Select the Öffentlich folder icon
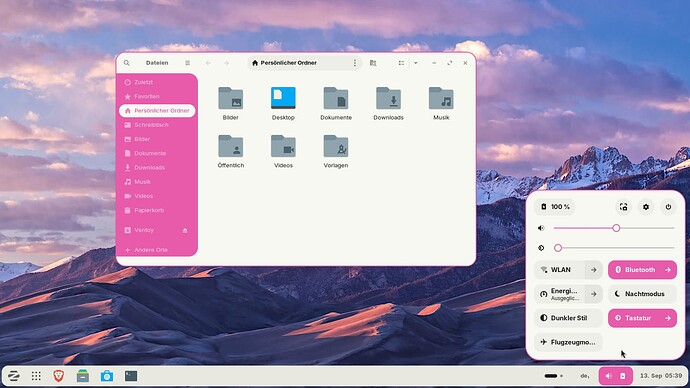Image resolution: width=690 pixels, height=388 pixels. click(231, 146)
